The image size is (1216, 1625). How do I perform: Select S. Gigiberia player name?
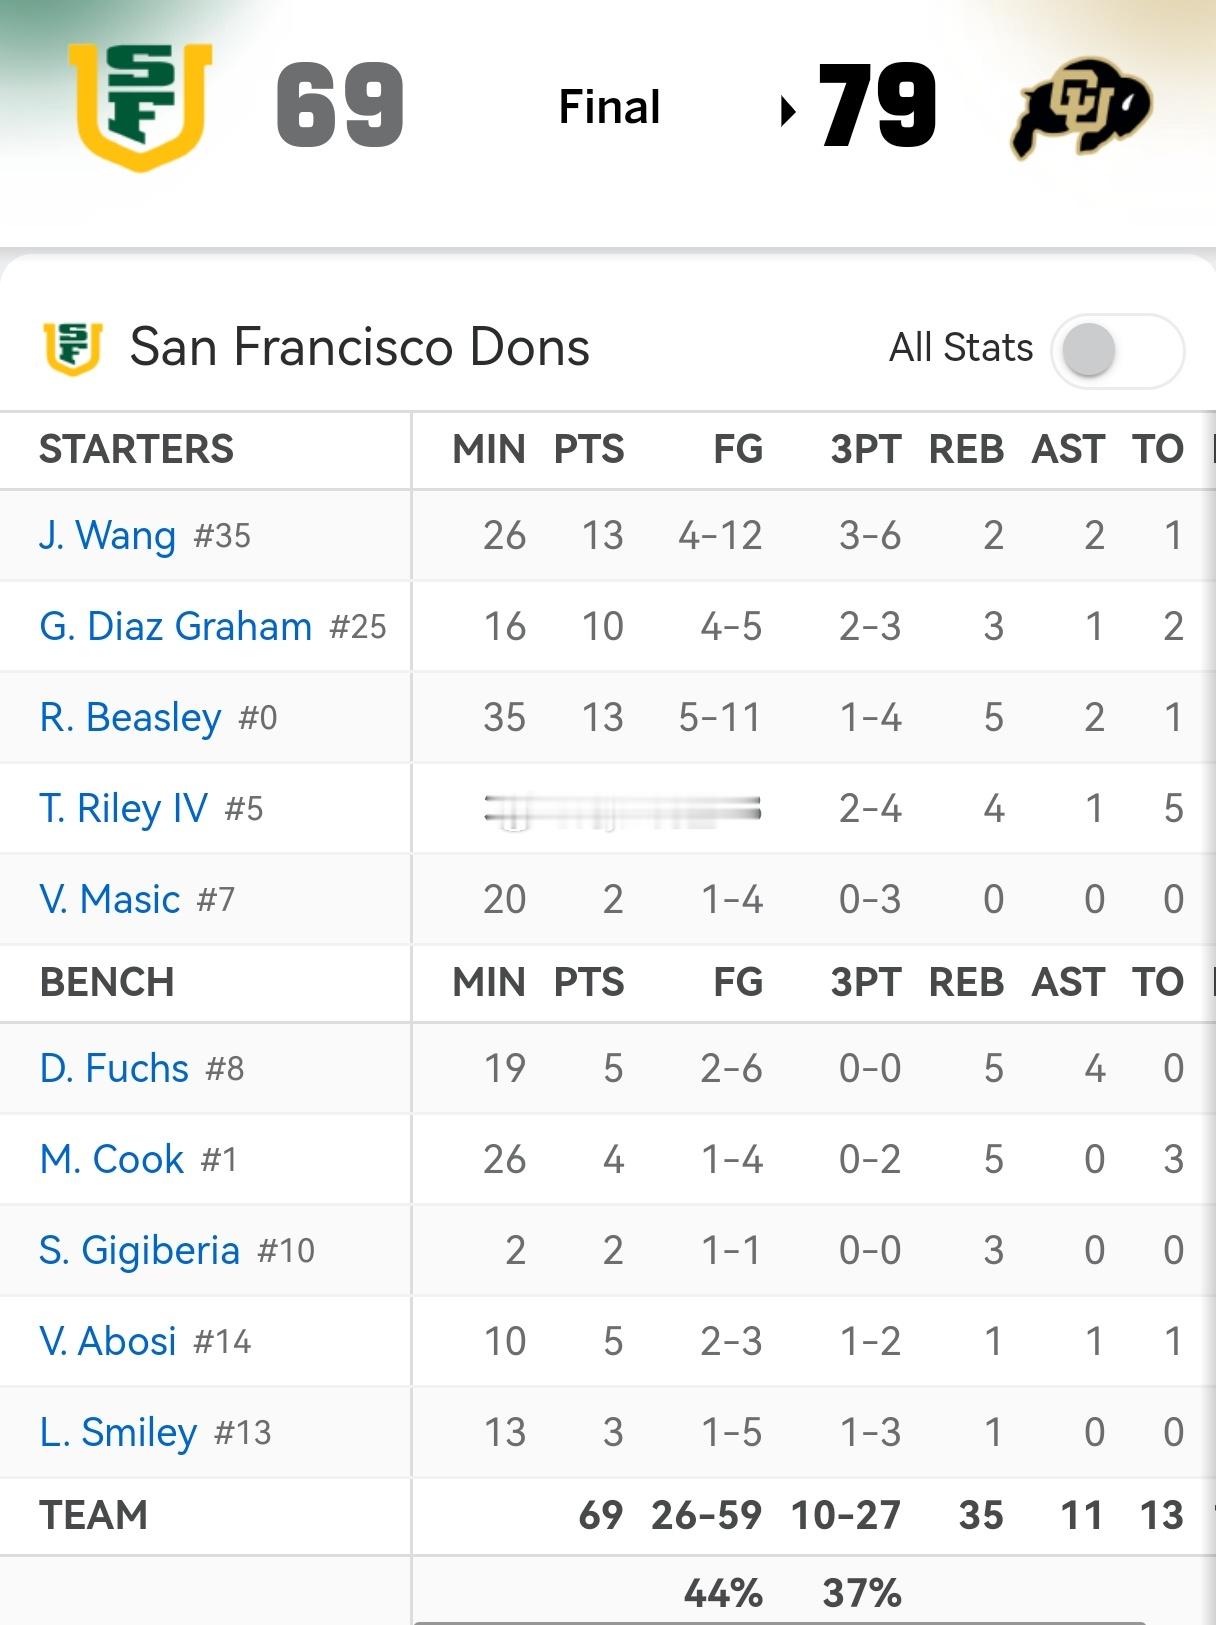pos(140,1251)
